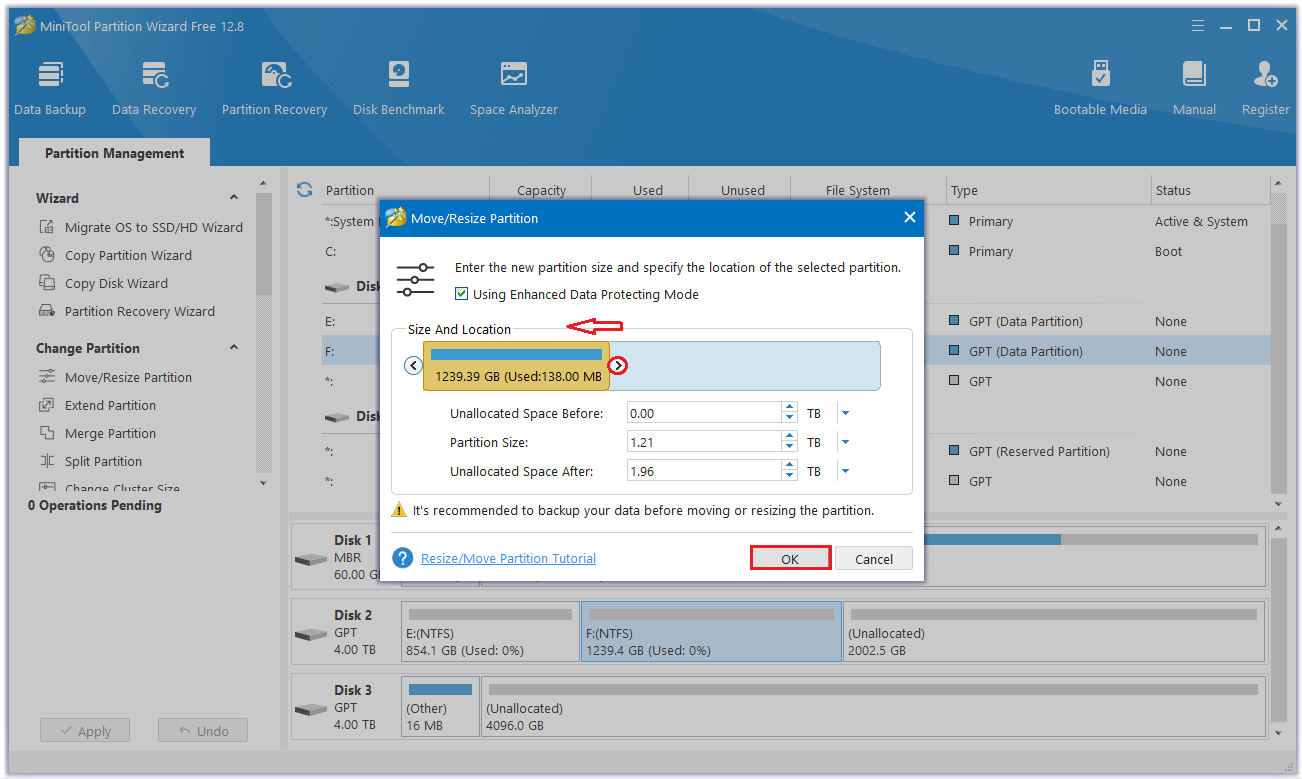
Task: Sort by Status column header
Action: point(1173,190)
